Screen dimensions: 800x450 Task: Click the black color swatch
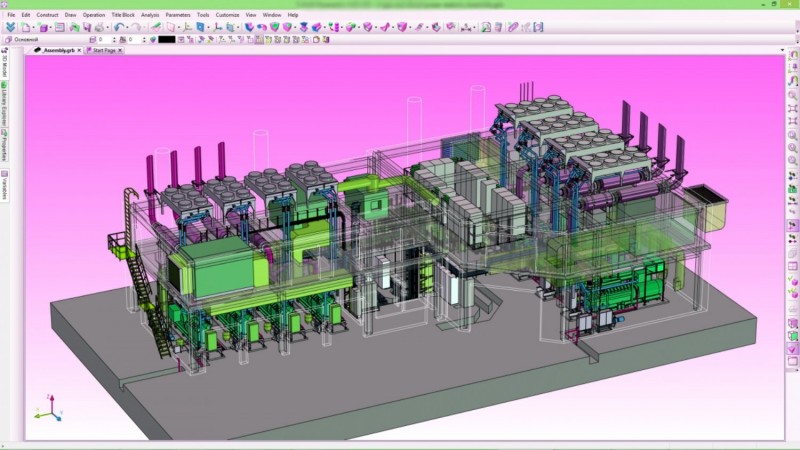click(167, 39)
